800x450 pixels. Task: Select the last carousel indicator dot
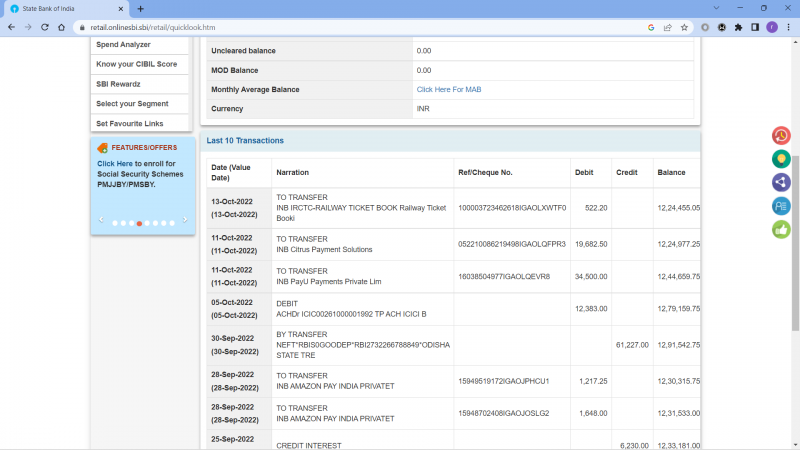click(172, 223)
